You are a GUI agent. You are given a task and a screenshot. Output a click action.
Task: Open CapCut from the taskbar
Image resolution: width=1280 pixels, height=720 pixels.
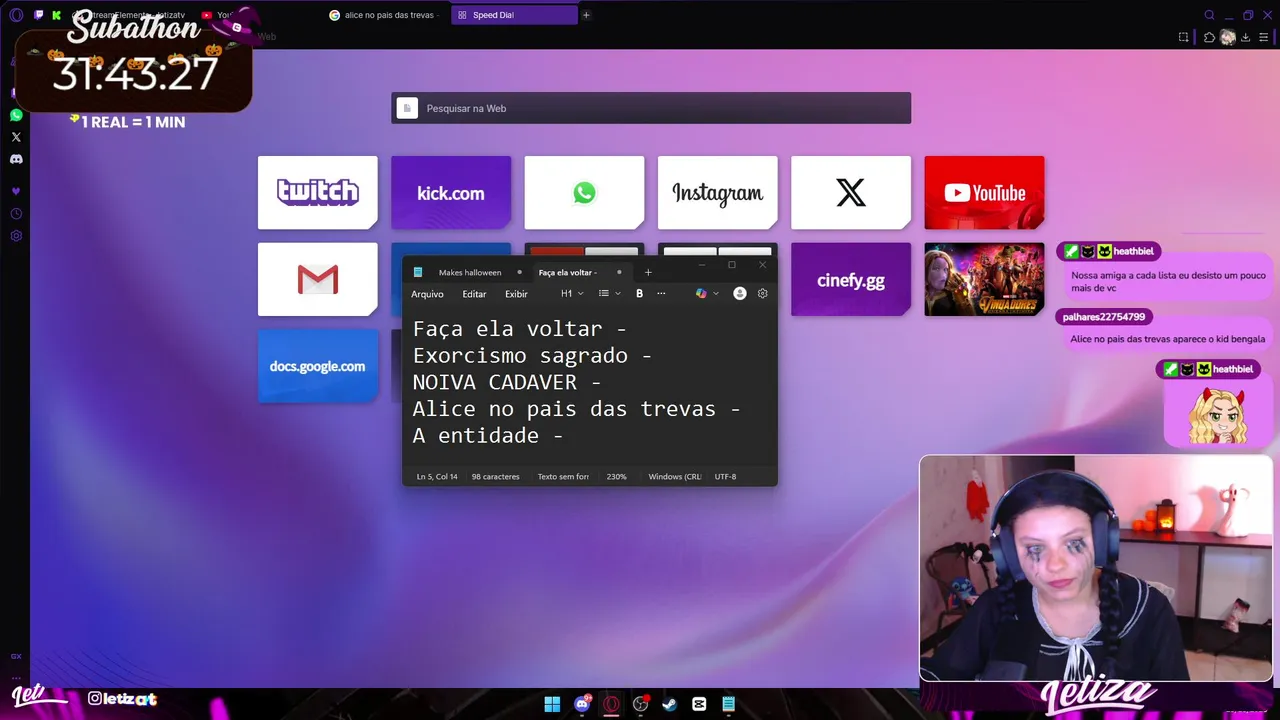click(x=699, y=704)
